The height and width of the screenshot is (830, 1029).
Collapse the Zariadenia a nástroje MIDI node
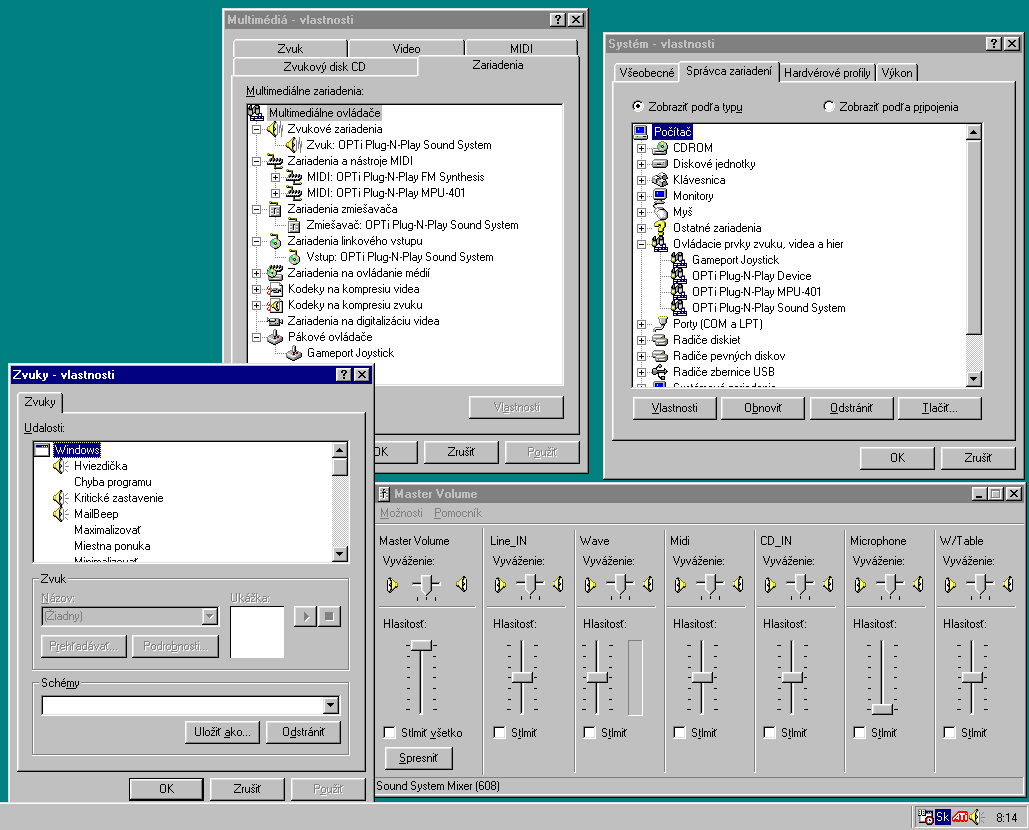coord(257,161)
